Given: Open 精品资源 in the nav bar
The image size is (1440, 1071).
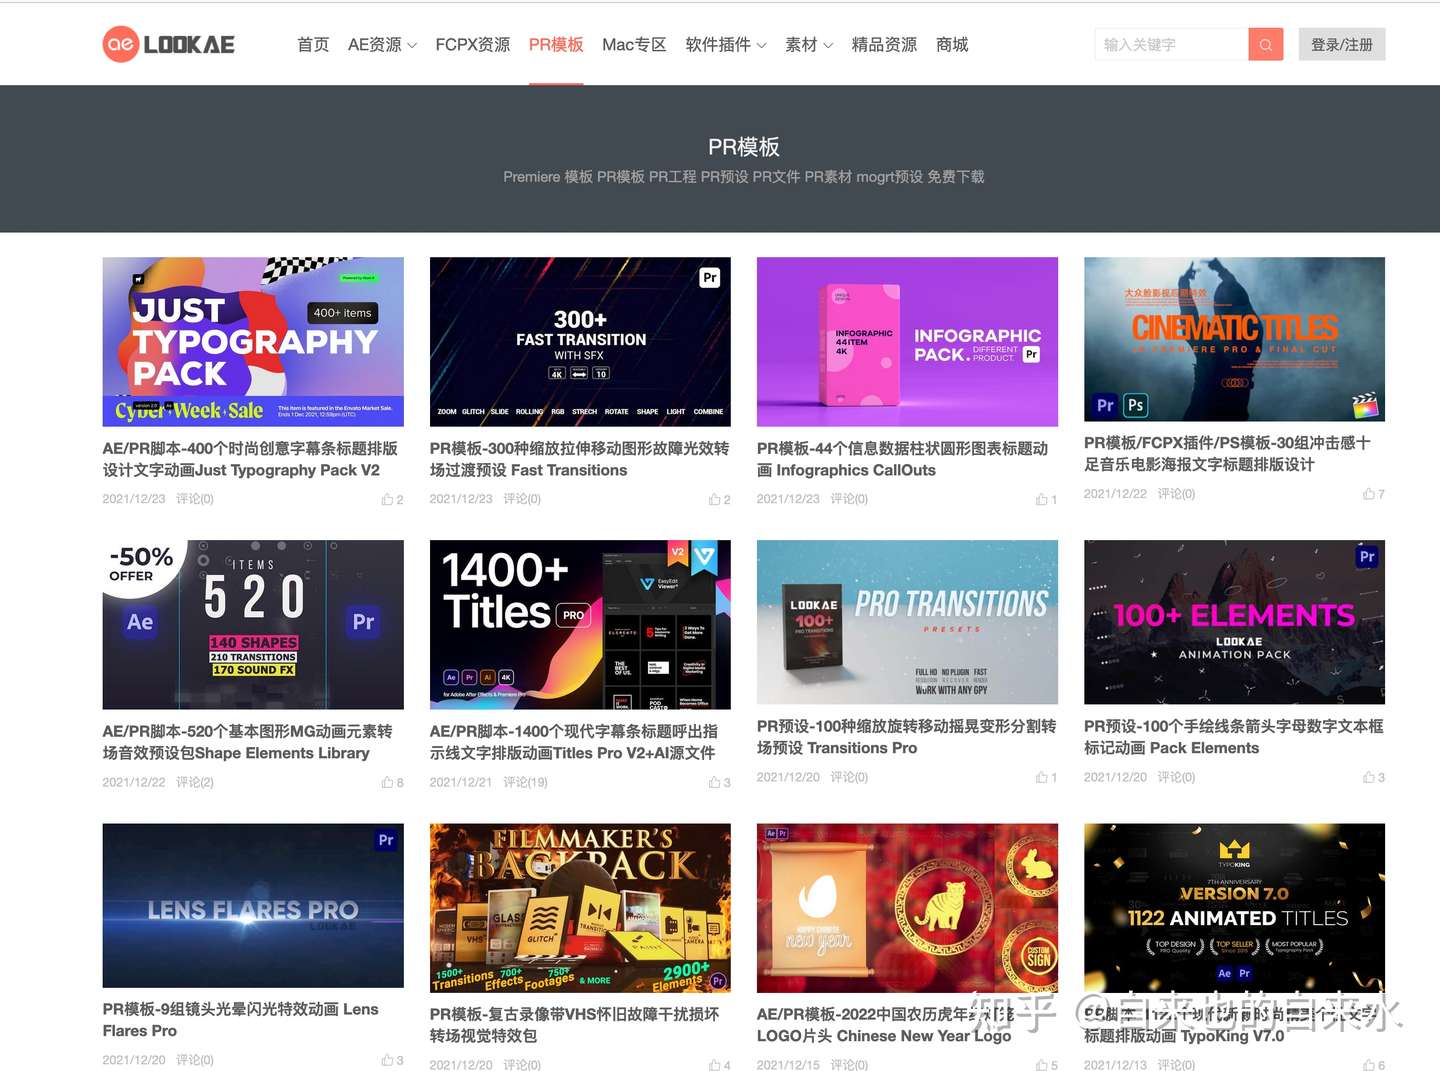Looking at the screenshot, I should click(884, 44).
